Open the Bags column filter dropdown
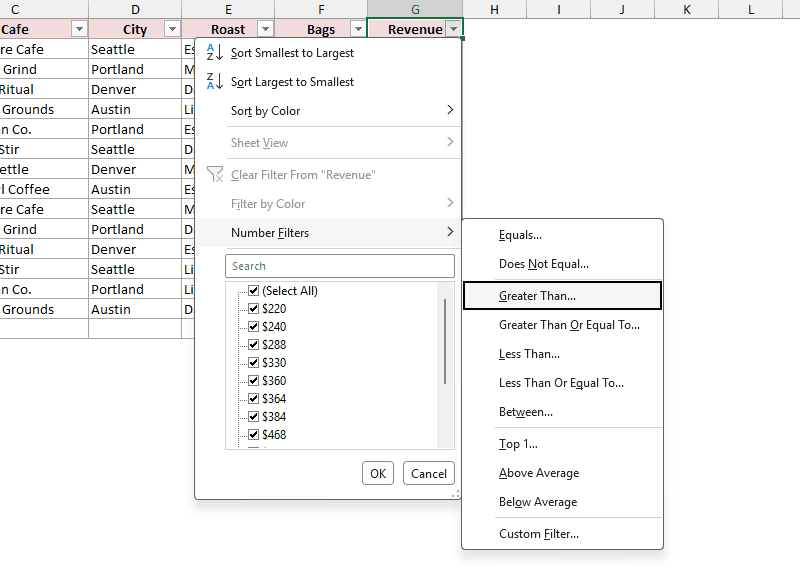Screen dimensions: 800x576 [x=358, y=29]
